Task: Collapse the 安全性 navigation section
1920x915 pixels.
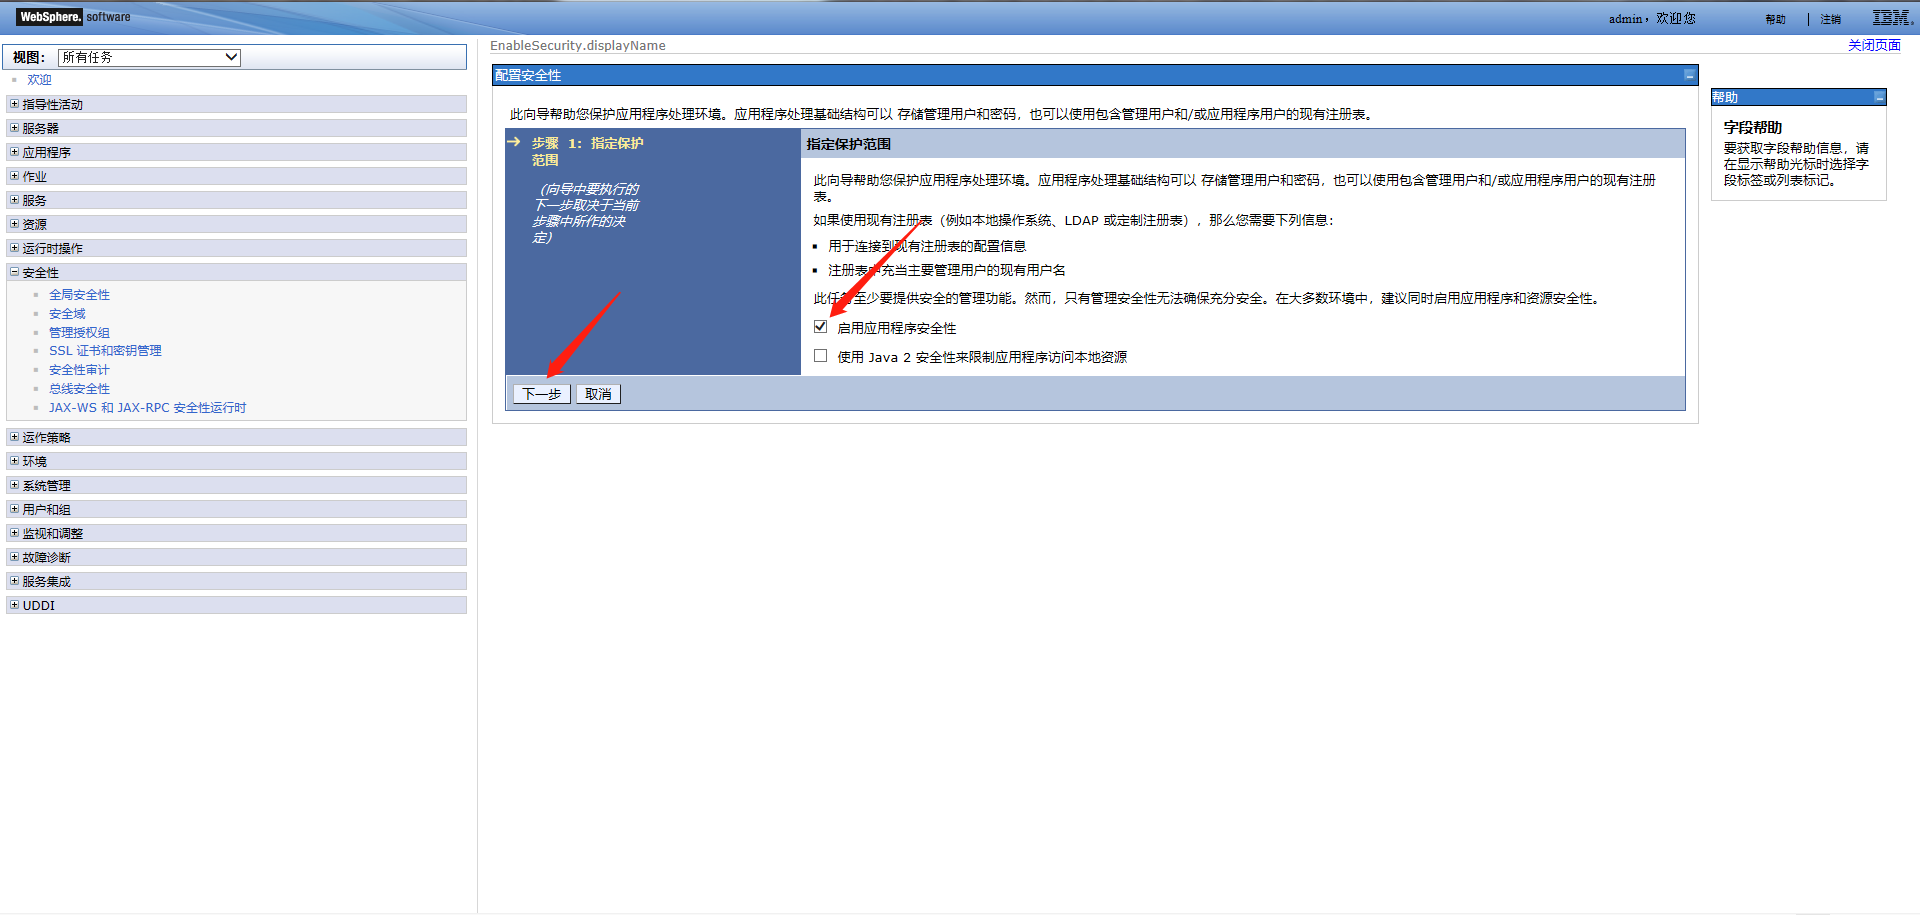Action: (x=14, y=272)
